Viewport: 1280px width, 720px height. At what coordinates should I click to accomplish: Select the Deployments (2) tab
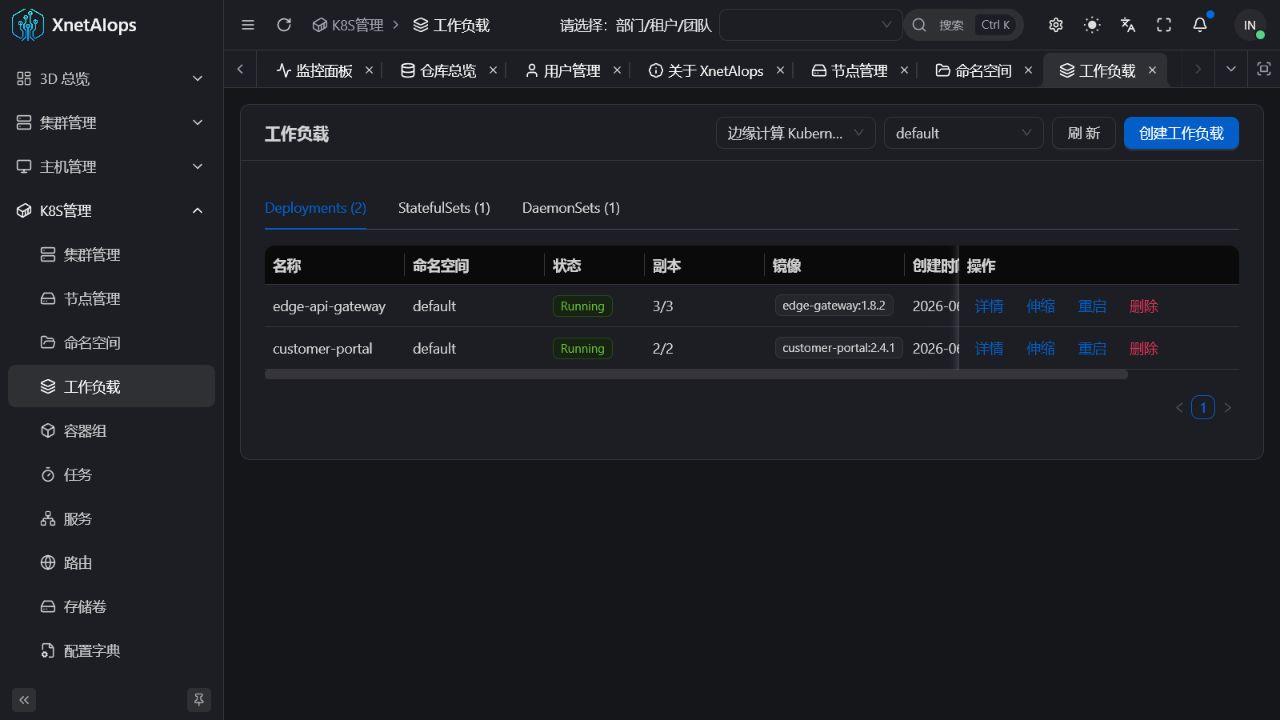point(315,208)
